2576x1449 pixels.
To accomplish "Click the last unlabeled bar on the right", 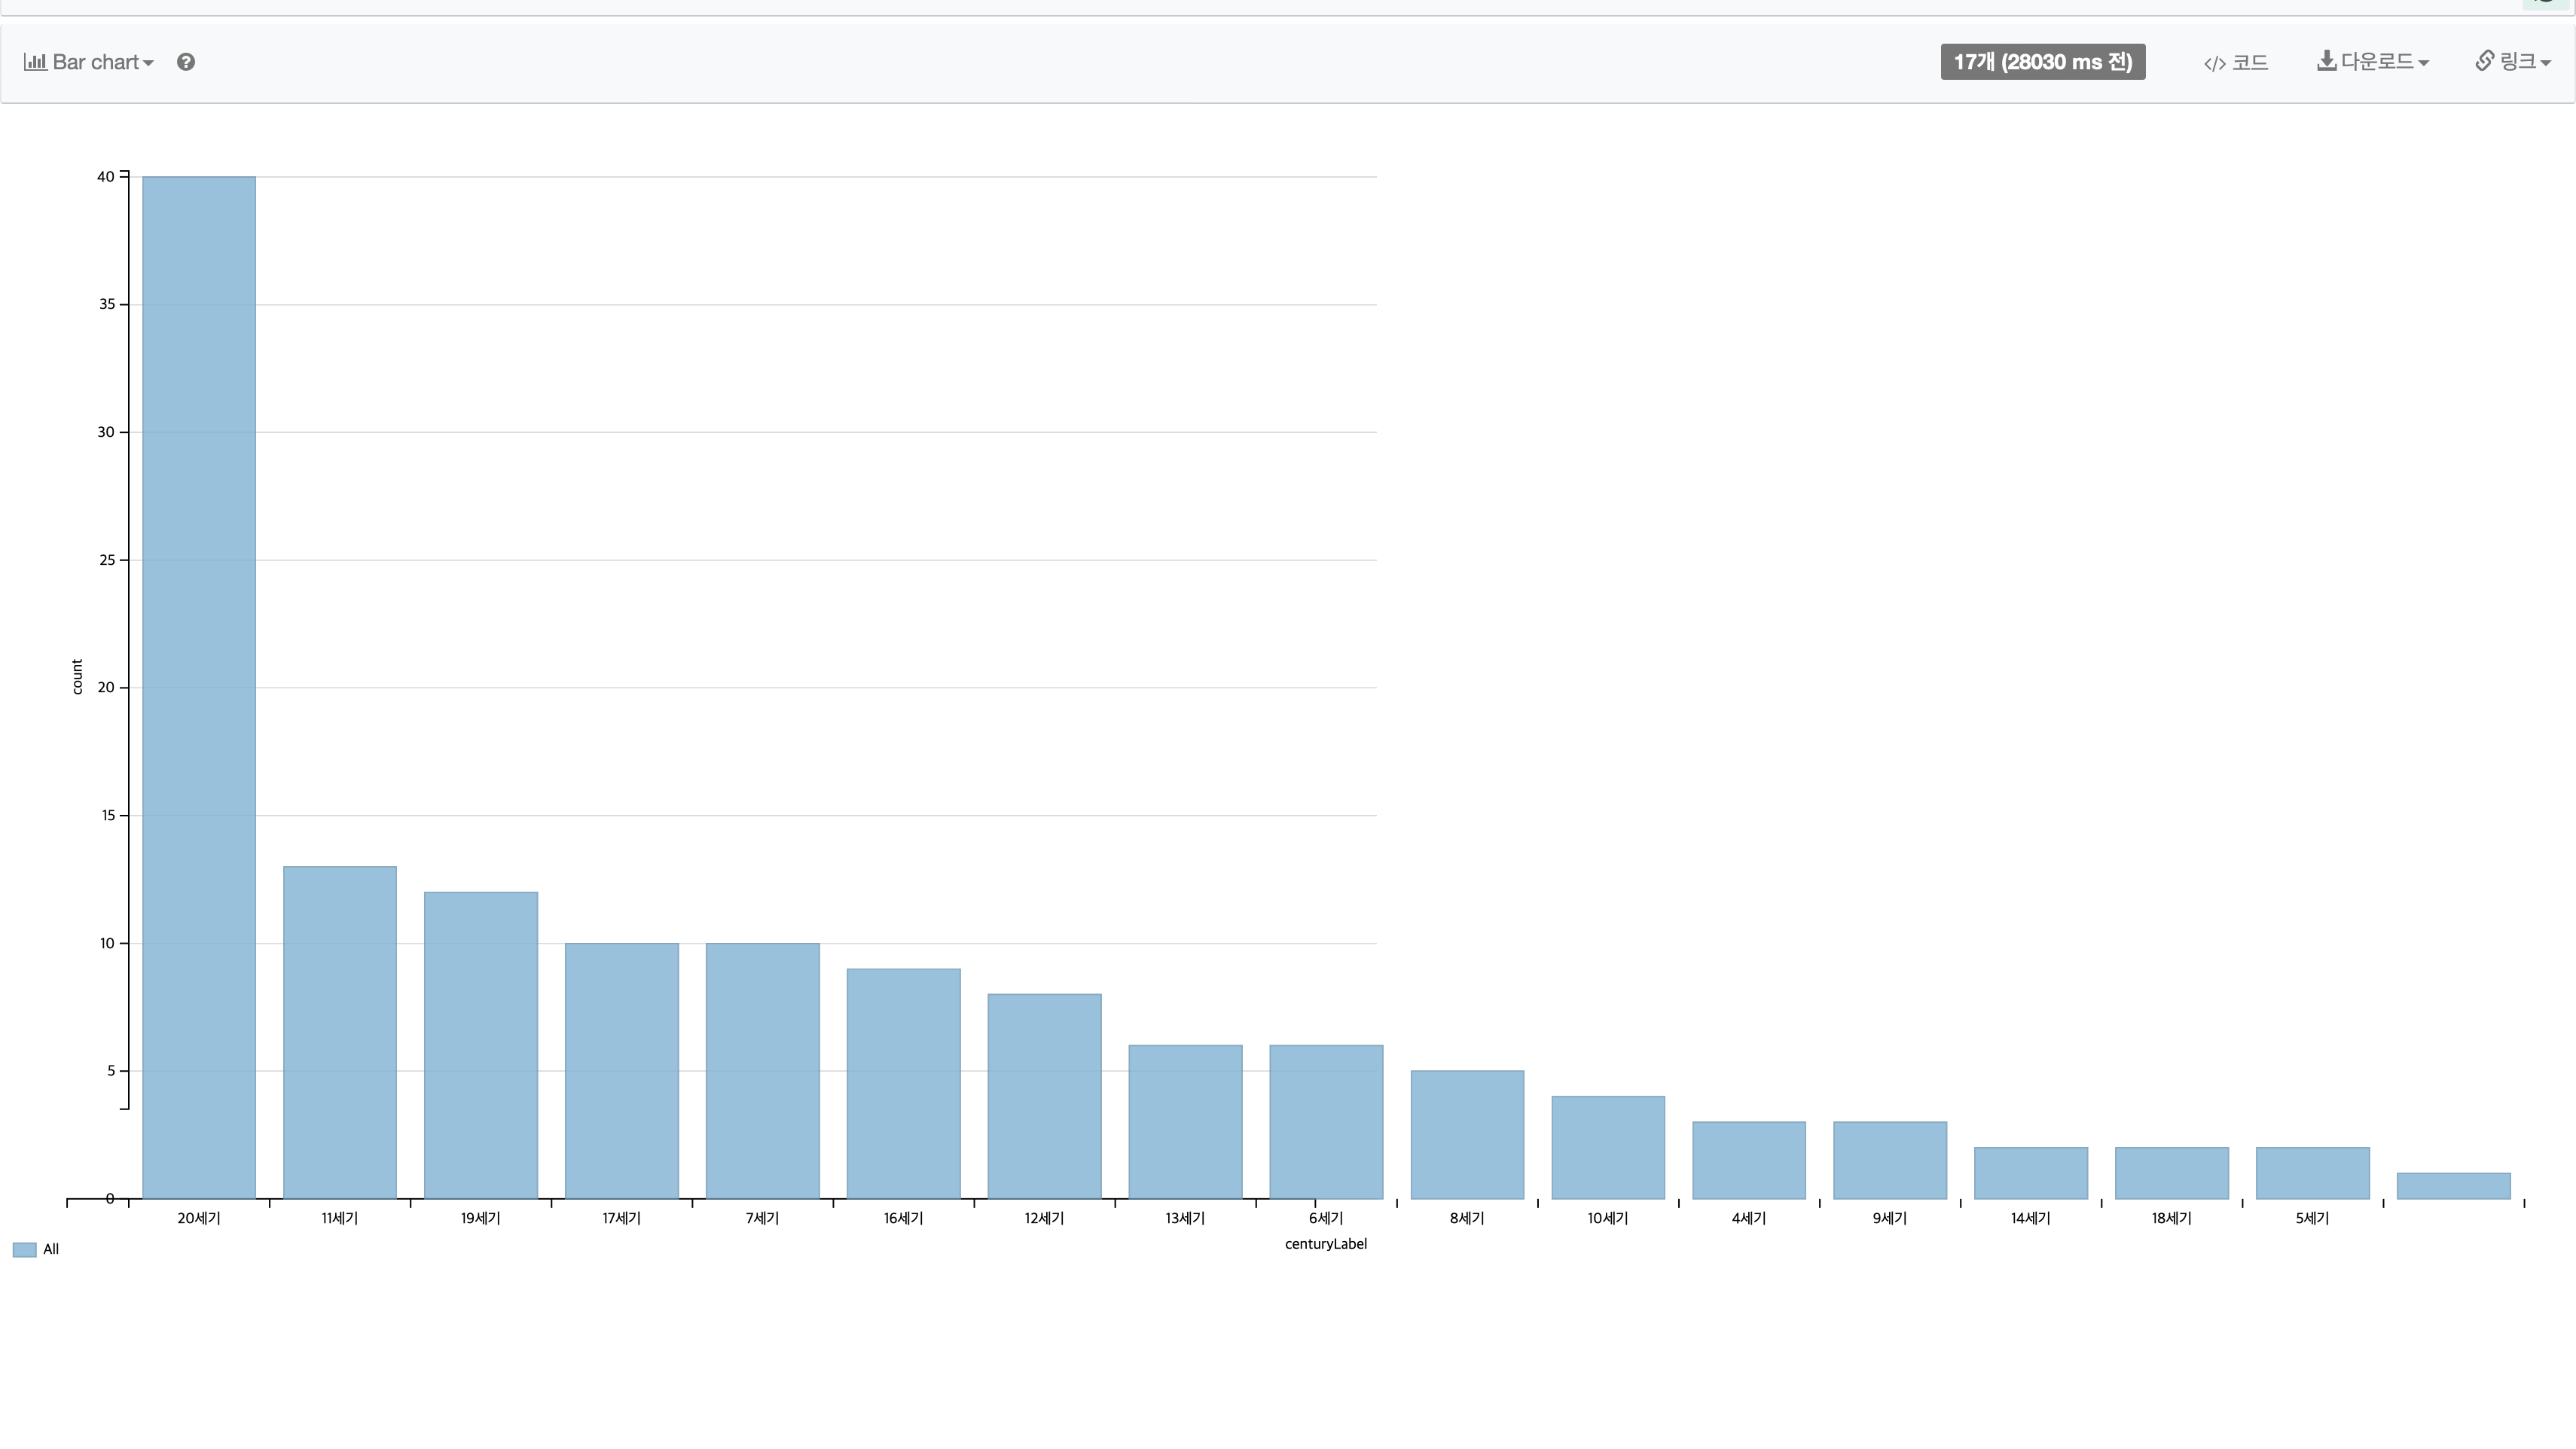I will pyautogui.click(x=2454, y=1186).
